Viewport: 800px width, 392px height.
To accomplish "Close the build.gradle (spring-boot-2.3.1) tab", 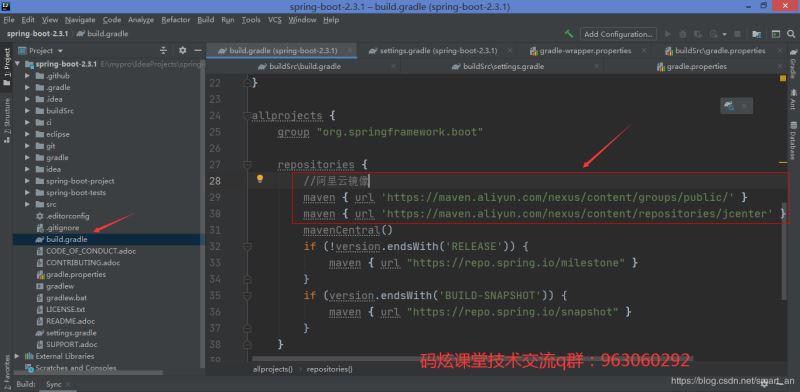I will point(350,51).
